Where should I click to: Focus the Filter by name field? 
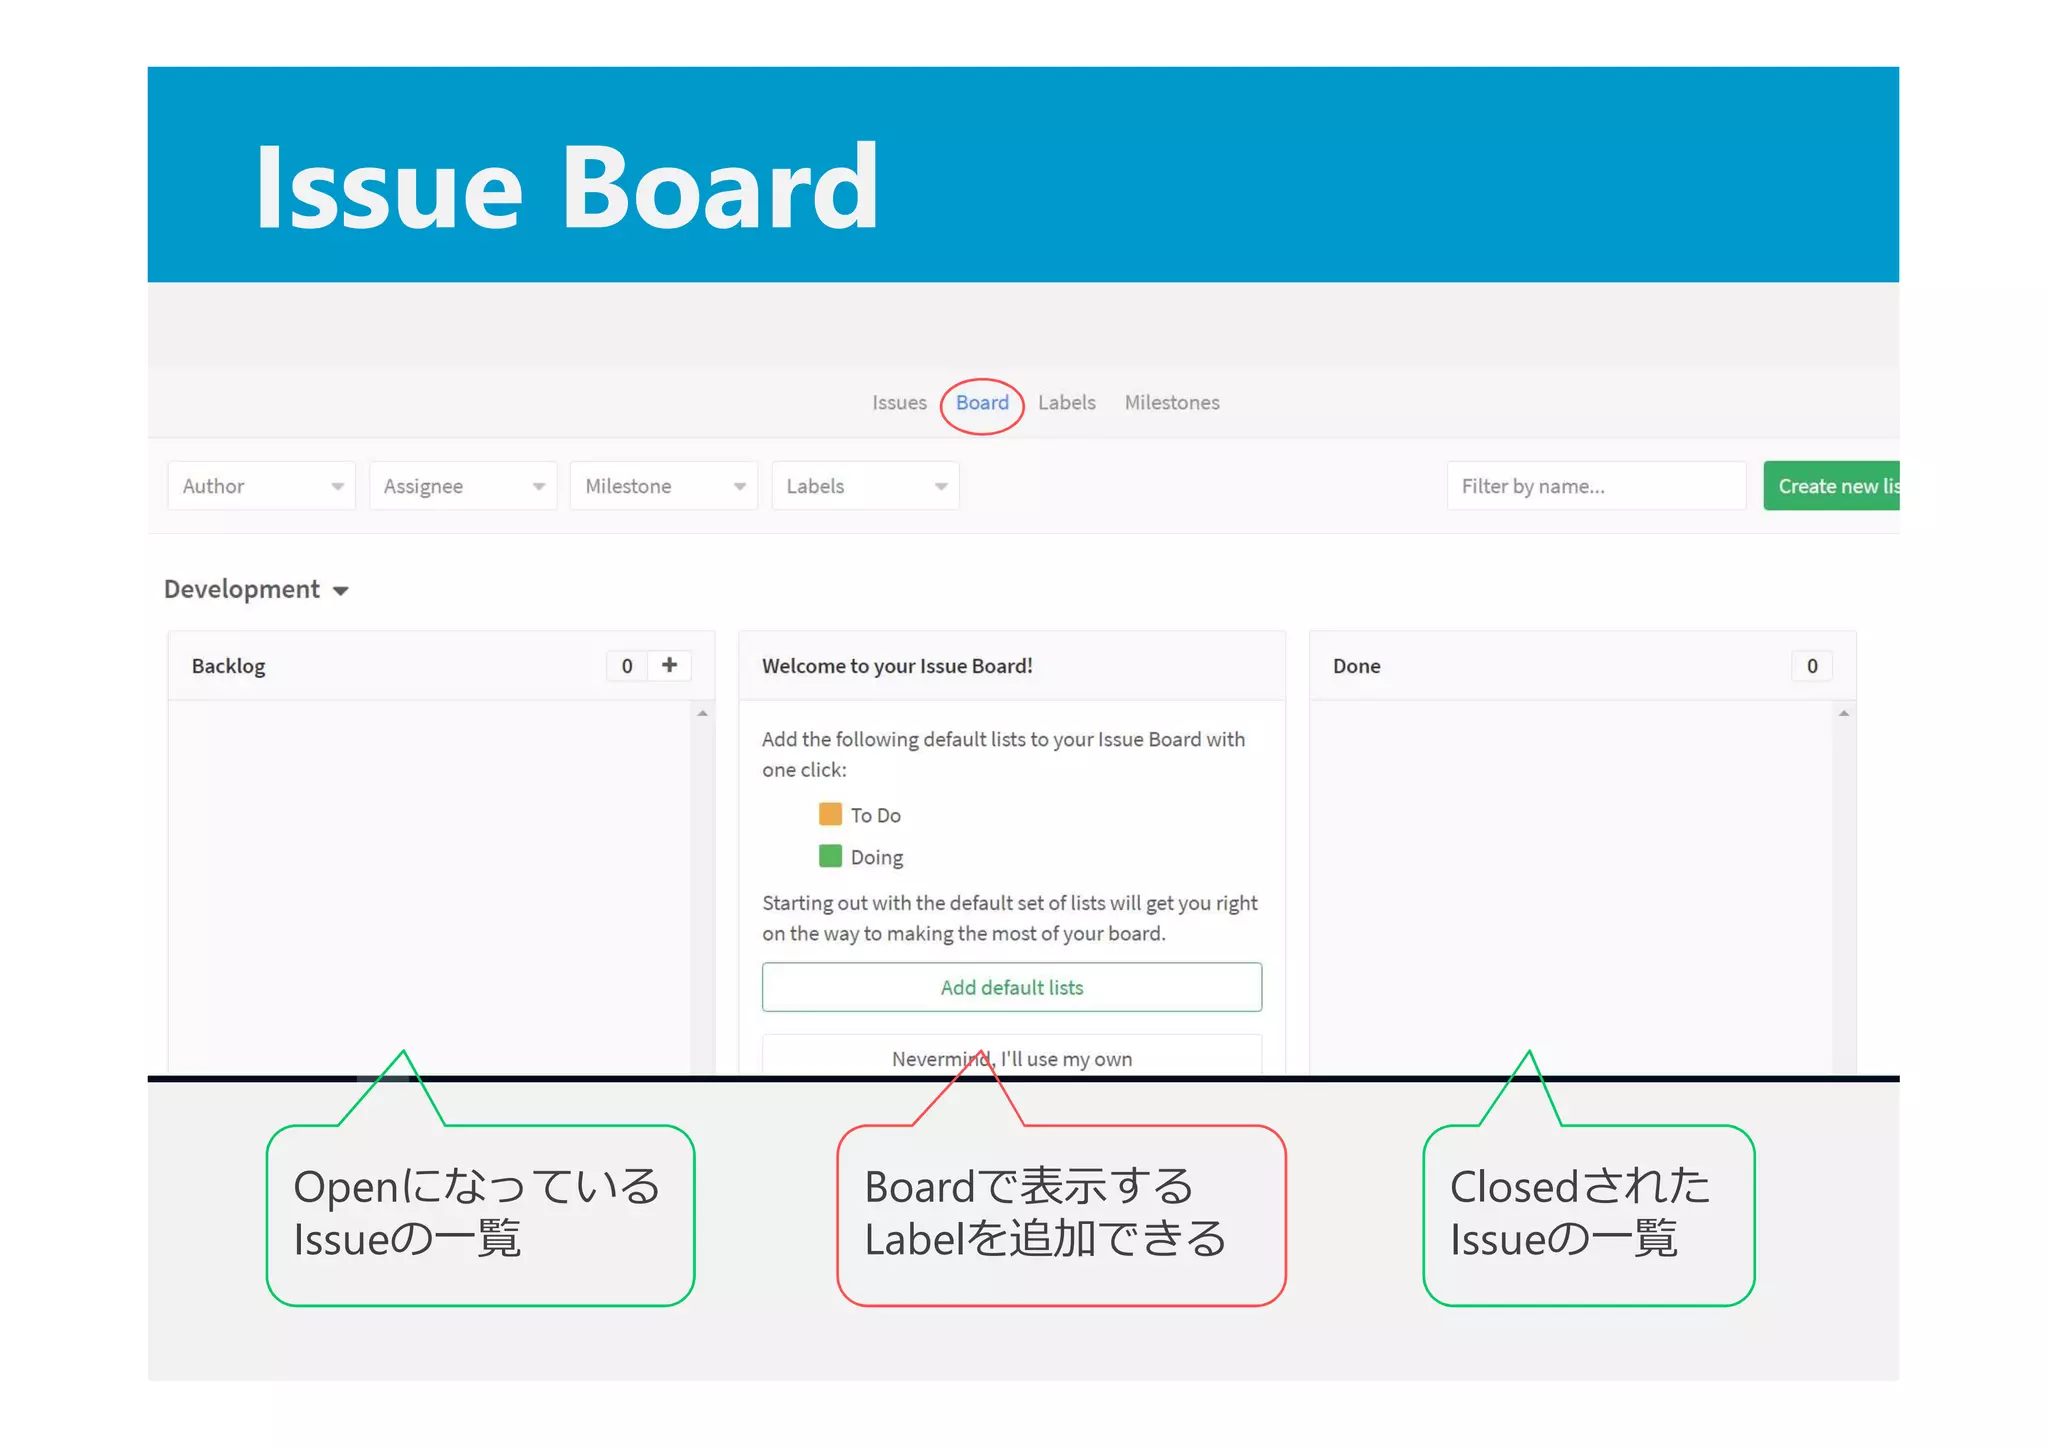click(1596, 486)
